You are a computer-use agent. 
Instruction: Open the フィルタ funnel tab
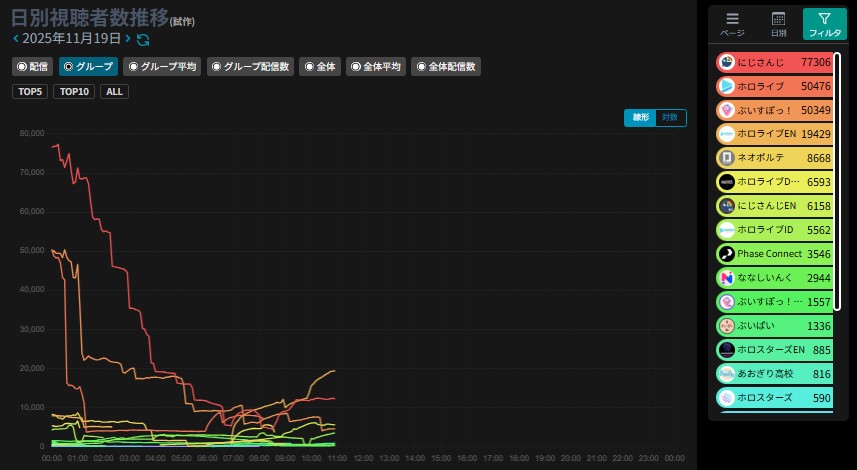click(824, 24)
